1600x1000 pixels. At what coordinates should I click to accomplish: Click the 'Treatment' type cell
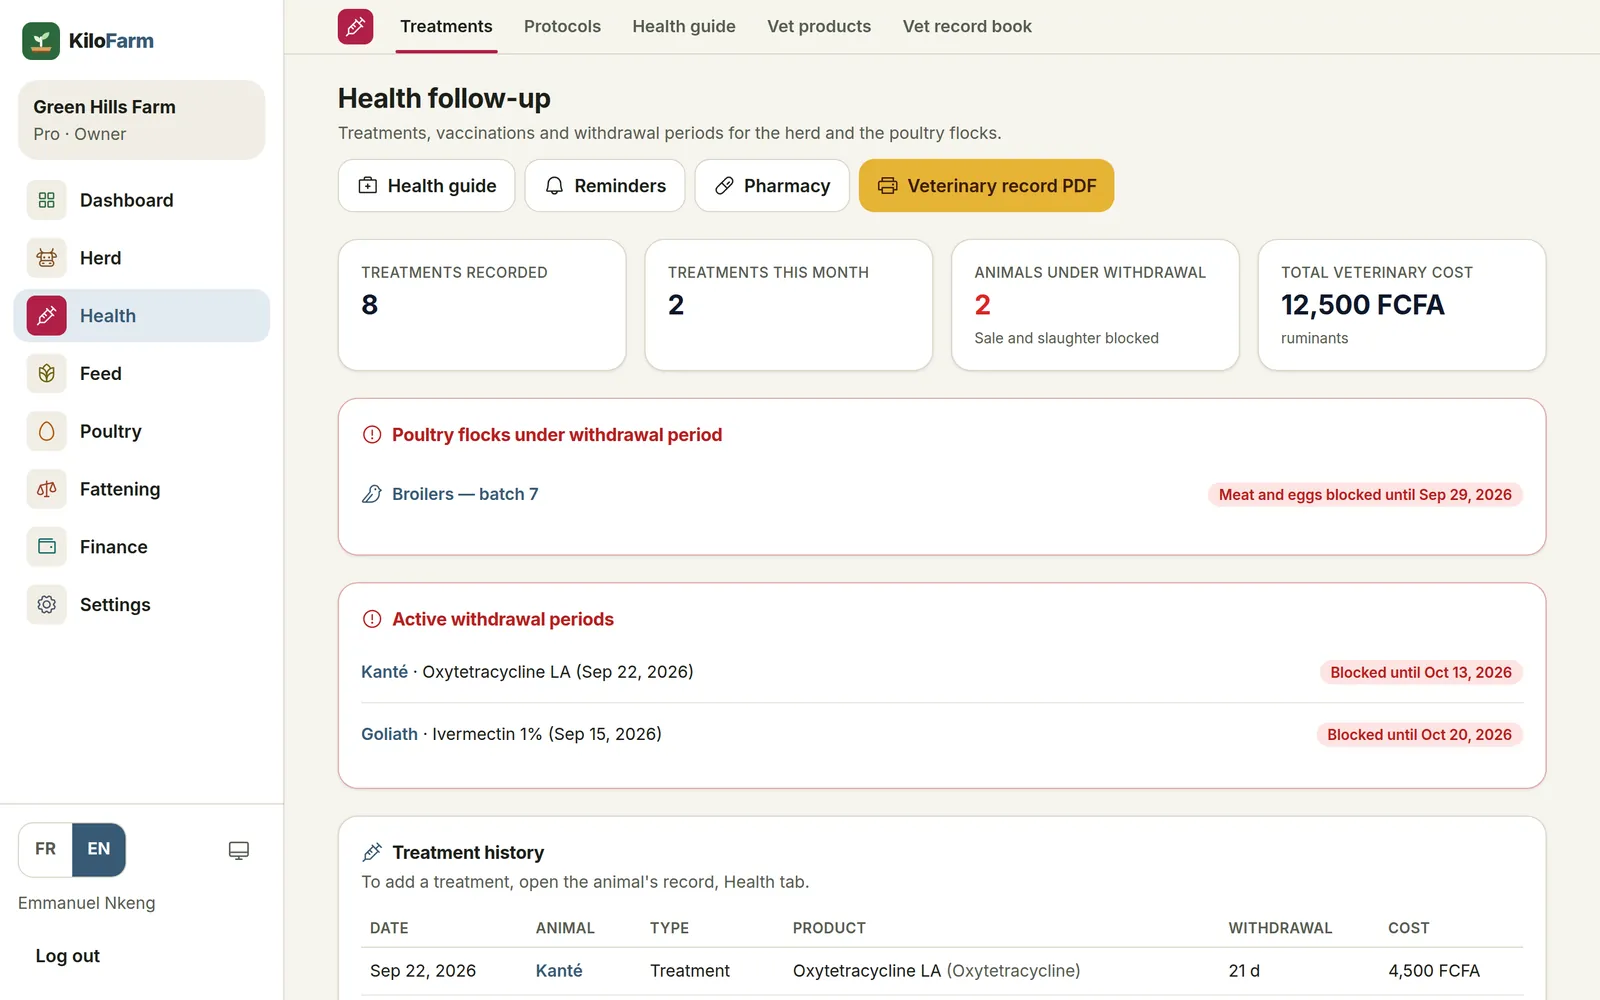click(x=690, y=971)
